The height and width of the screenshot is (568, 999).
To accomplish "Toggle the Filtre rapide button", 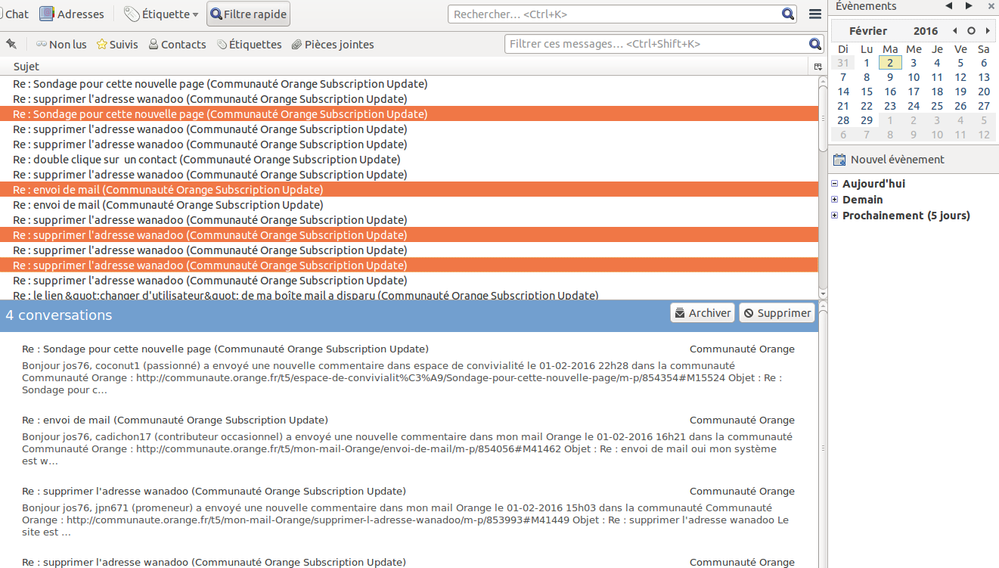I will tap(248, 14).
